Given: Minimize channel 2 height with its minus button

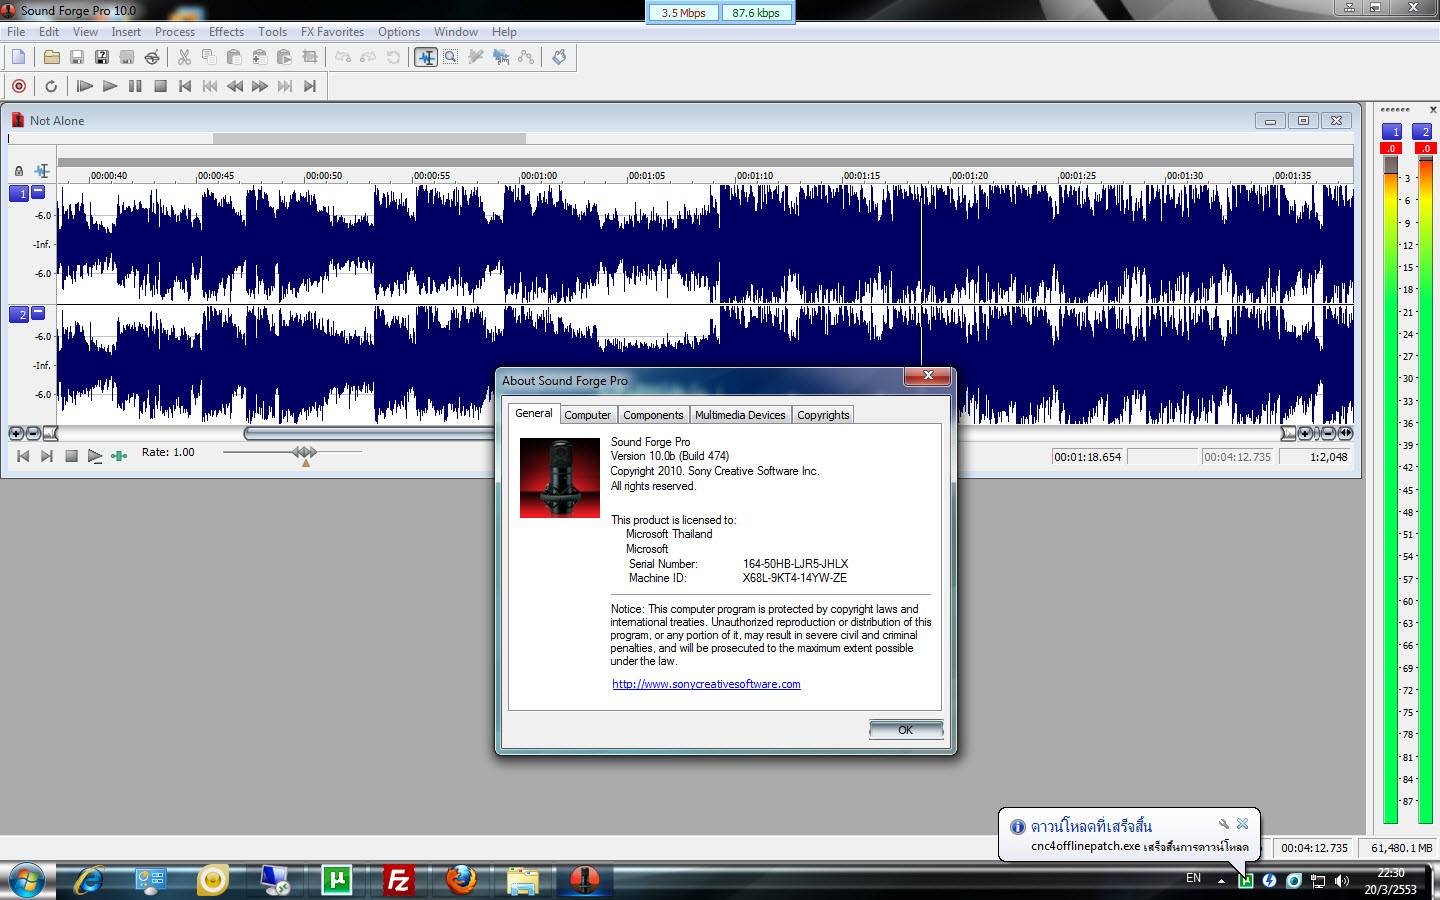Looking at the screenshot, I should tap(38, 312).
